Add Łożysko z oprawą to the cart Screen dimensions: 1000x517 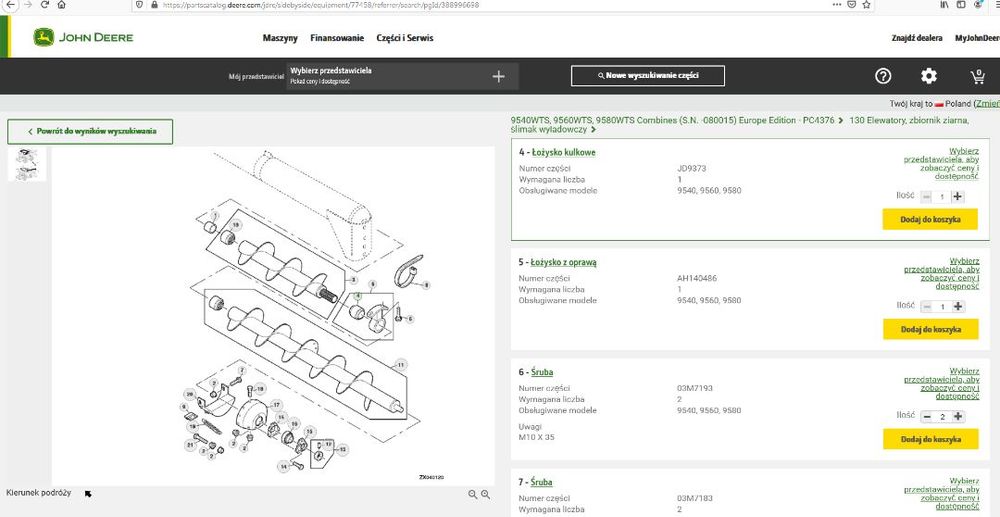930,329
